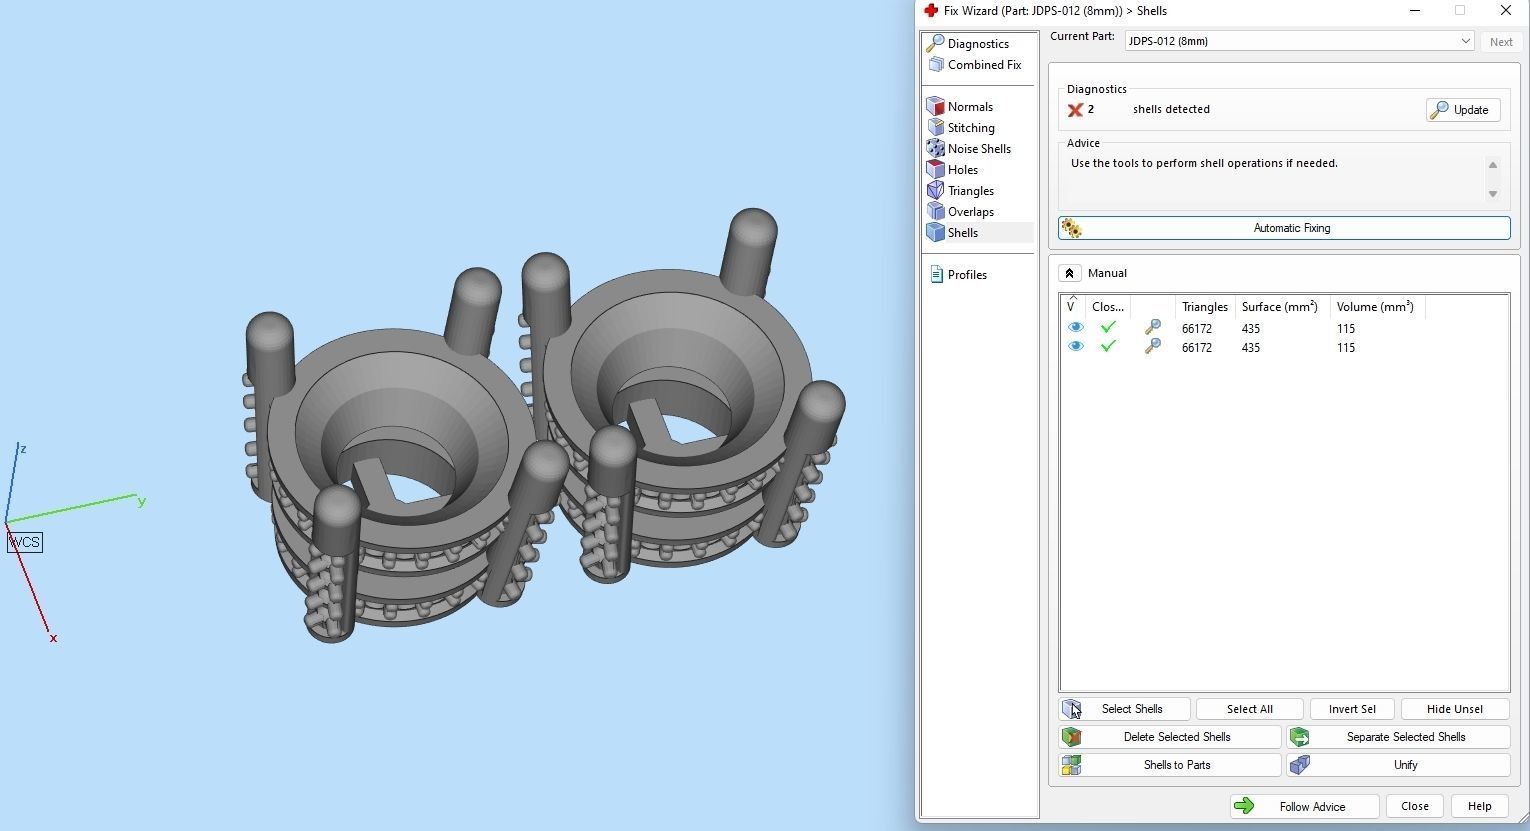The width and height of the screenshot is (1530, 831).
Task: Convert Shells to Parts
Action: 1170,765
